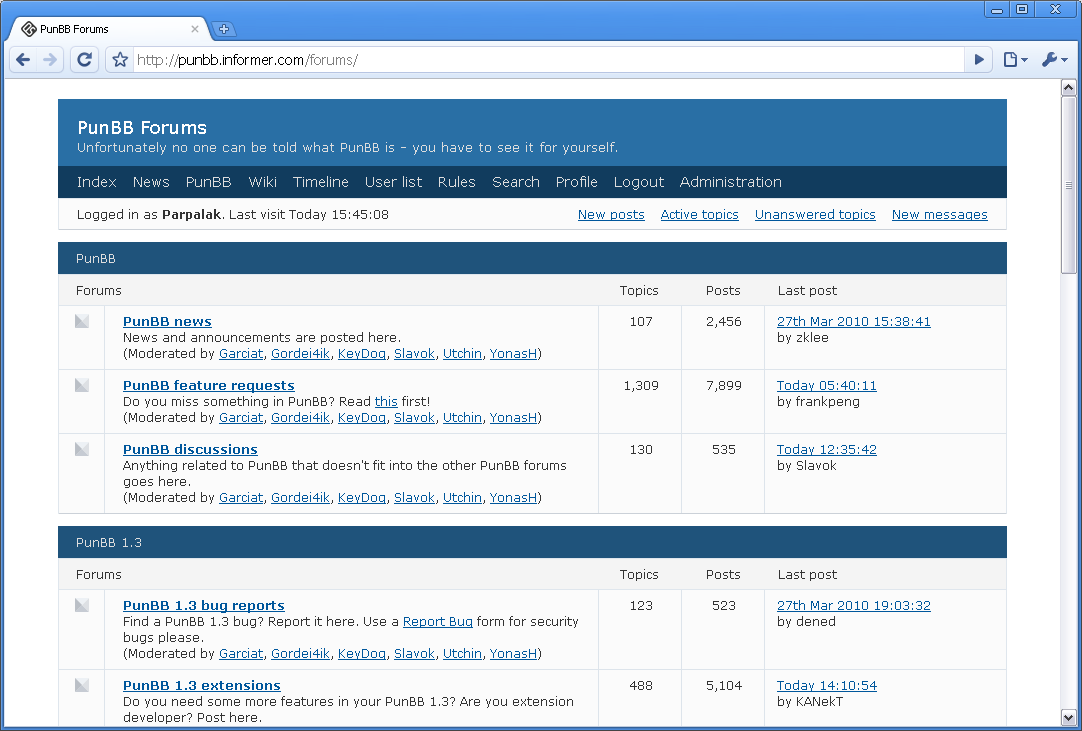
Task: Click the Active topics link
Action: 700,215
